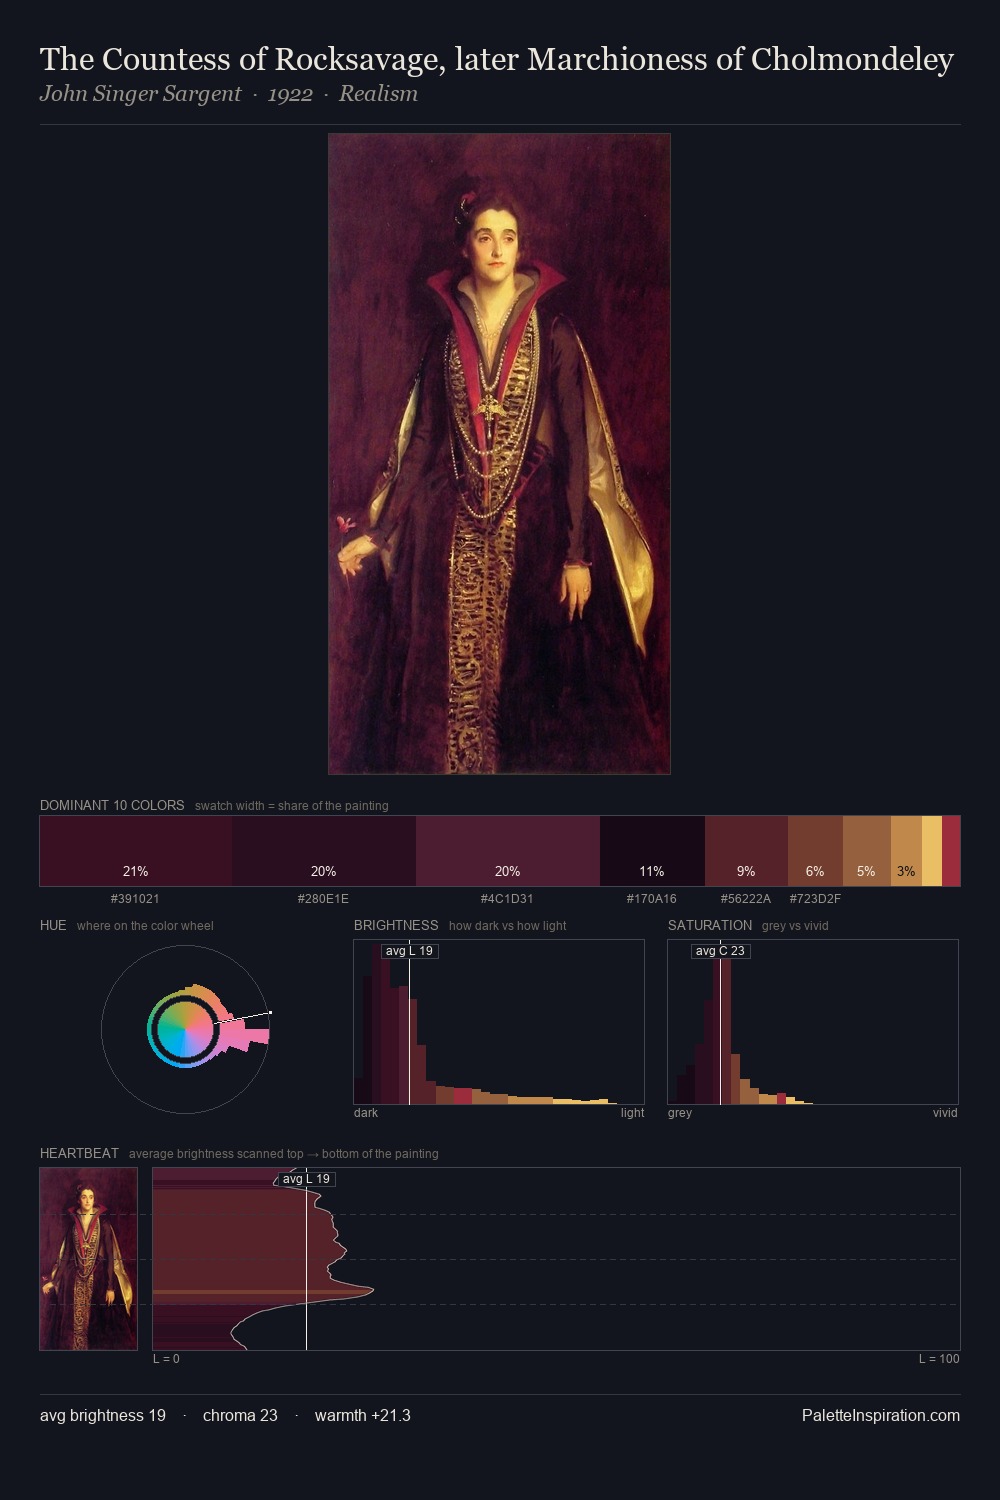Image resolution: width=1000 pixels, height=1500 pixels.
Task: Click the hex code label '#4C1D31'
Action: 507,898
